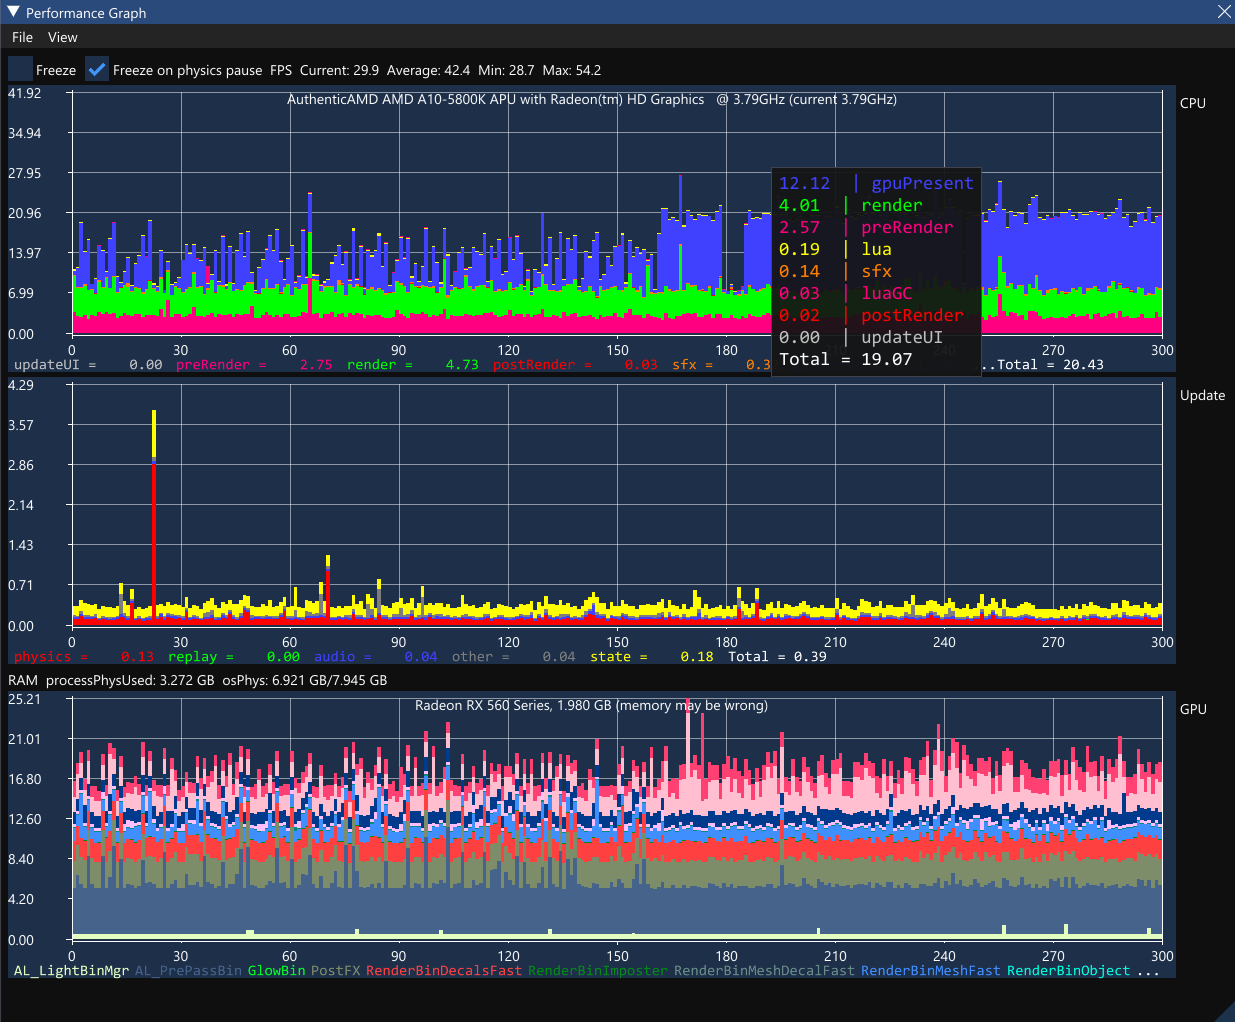
Task: Open the View menu
Action: [x=62, y=37]
